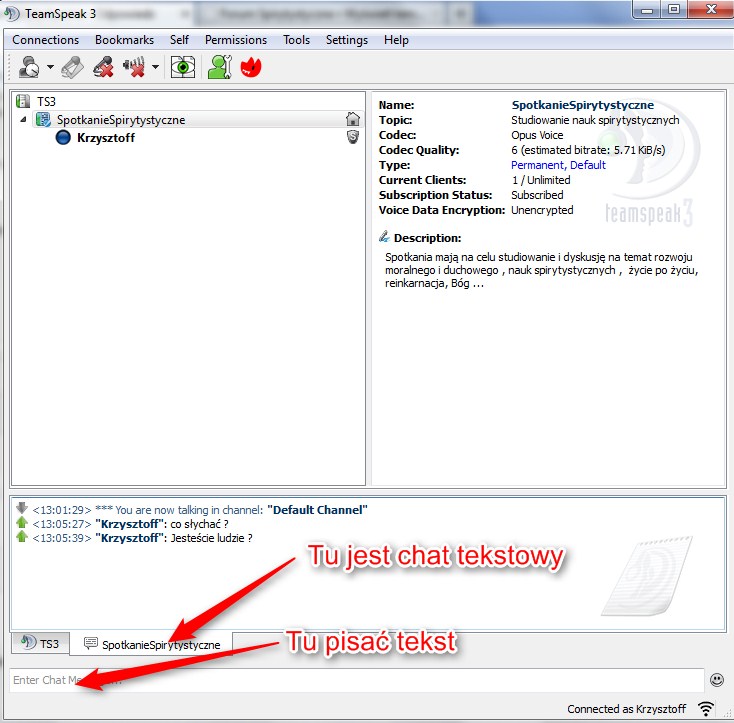Maximize the TeamSpeak 3 window

(674, 9)
